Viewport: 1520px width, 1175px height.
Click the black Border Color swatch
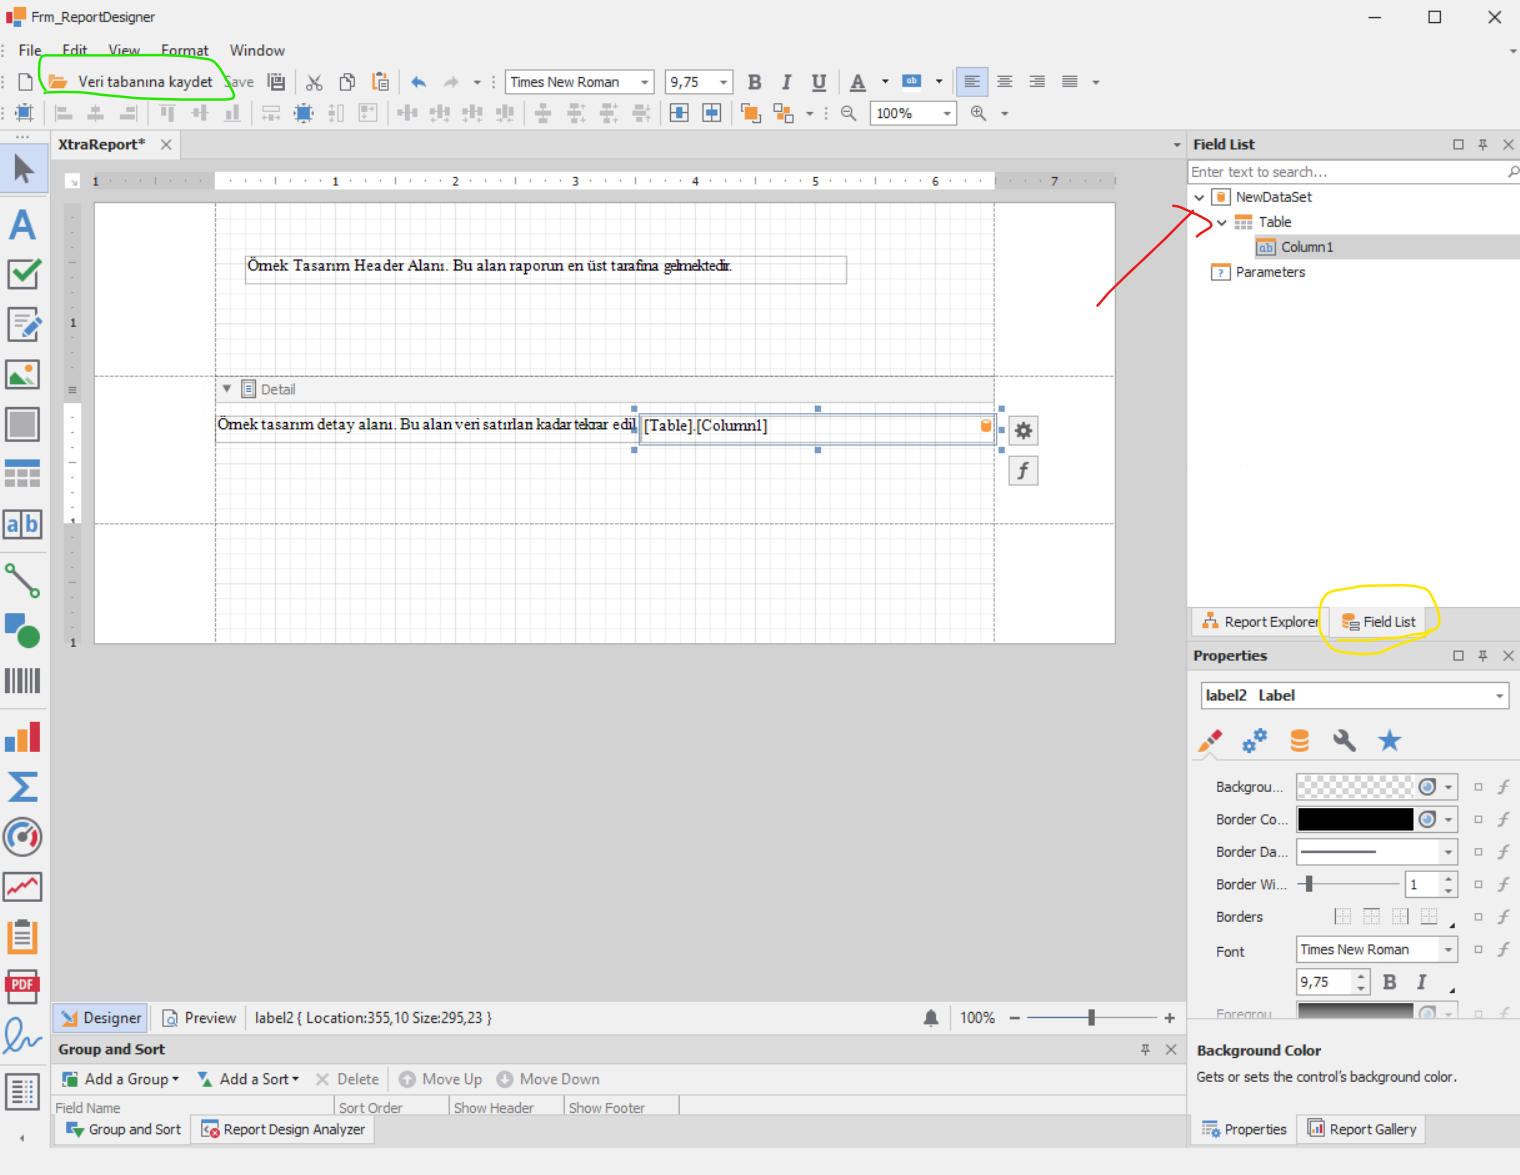1355,820
